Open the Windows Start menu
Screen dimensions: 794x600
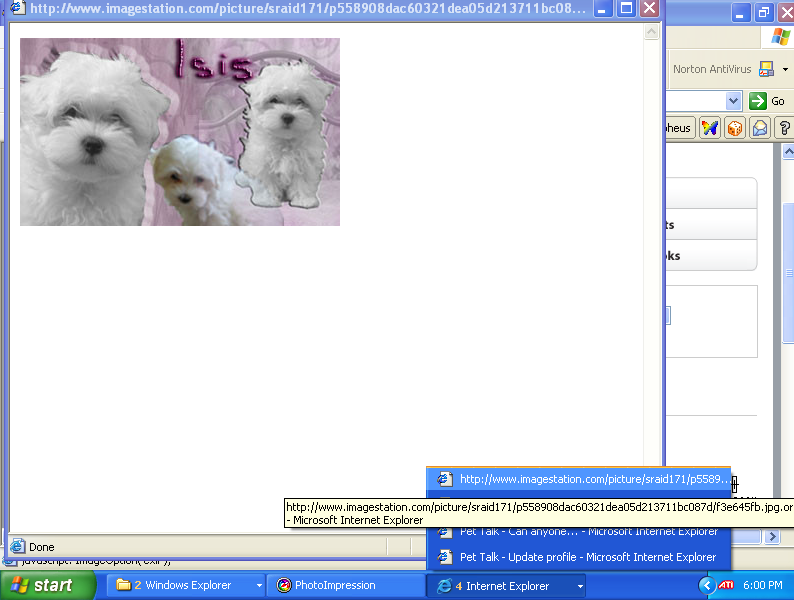coord(48,585)
